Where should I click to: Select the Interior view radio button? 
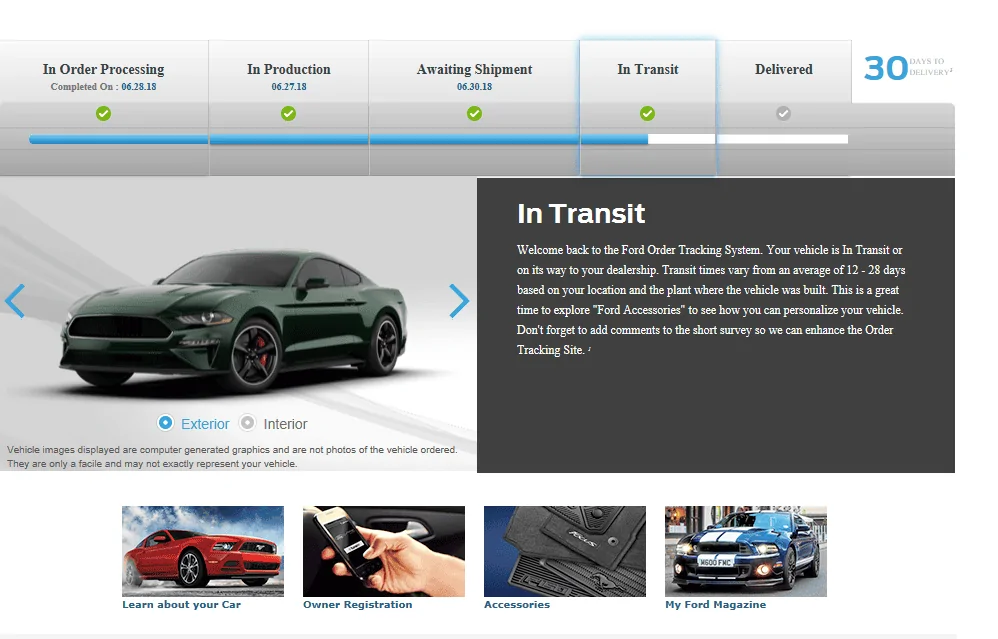(x=247, y=423)
